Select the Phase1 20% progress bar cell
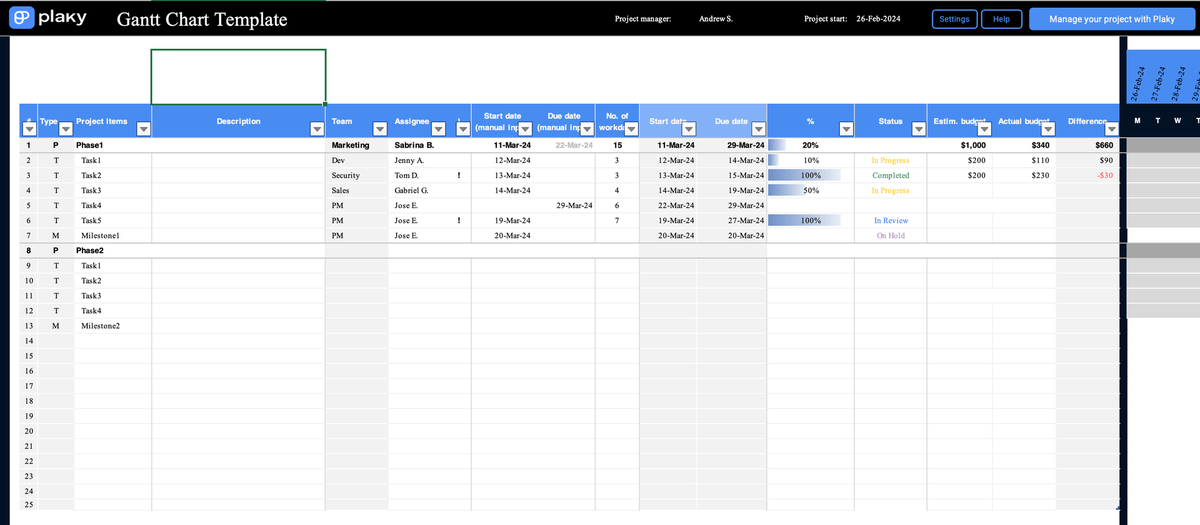Viewport: 1200px width, 525px height. click(x=810, y=145)
